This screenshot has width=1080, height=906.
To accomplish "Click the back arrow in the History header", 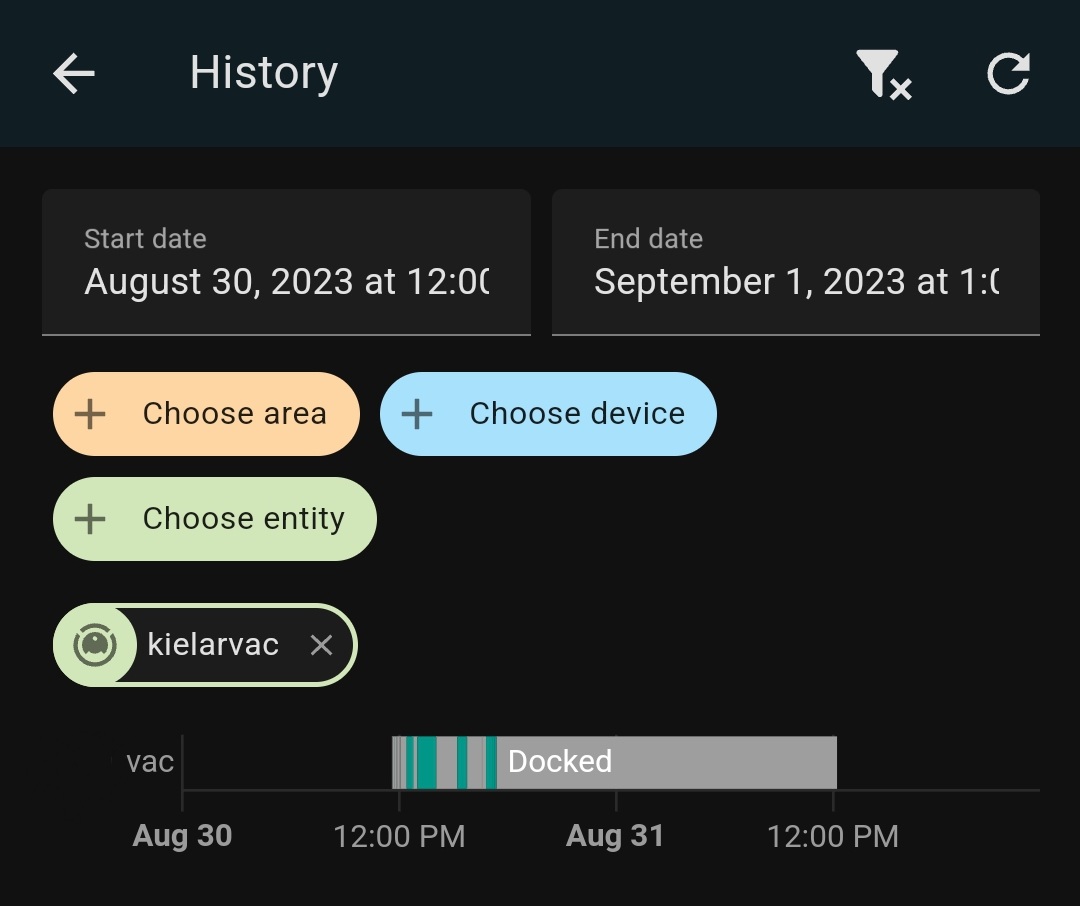I will point(72,72).
